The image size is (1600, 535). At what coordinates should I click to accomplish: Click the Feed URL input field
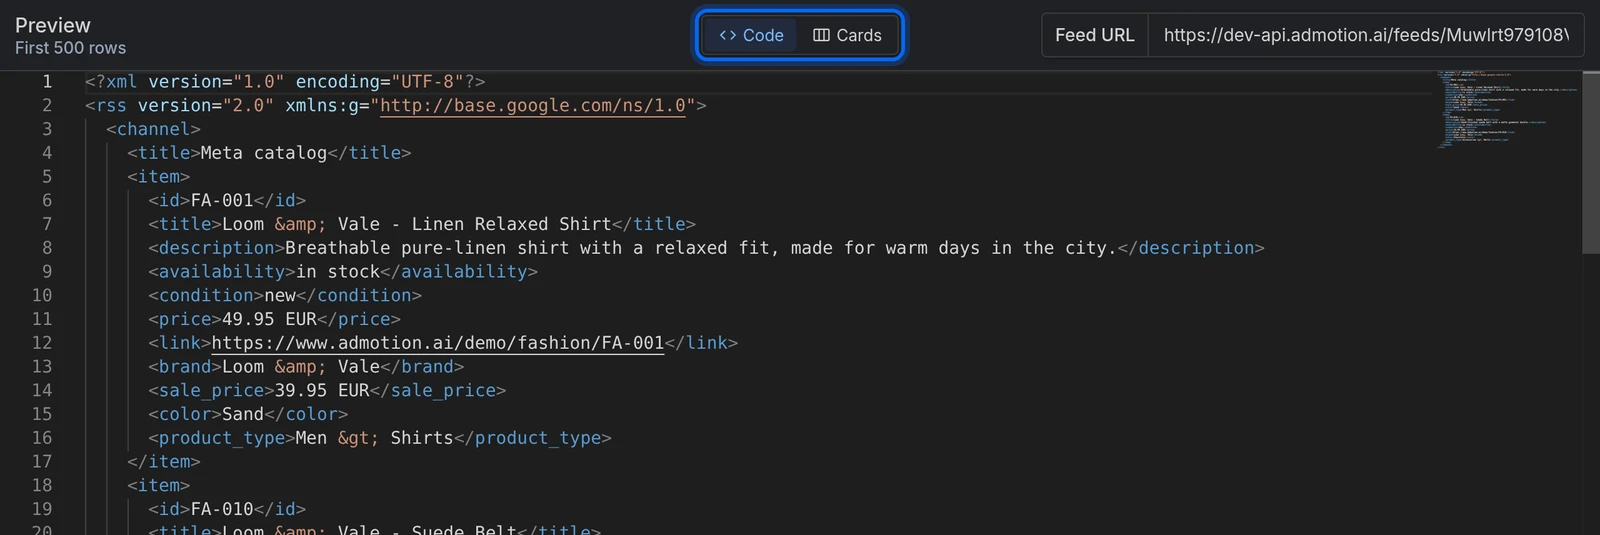pos(1366,35)
